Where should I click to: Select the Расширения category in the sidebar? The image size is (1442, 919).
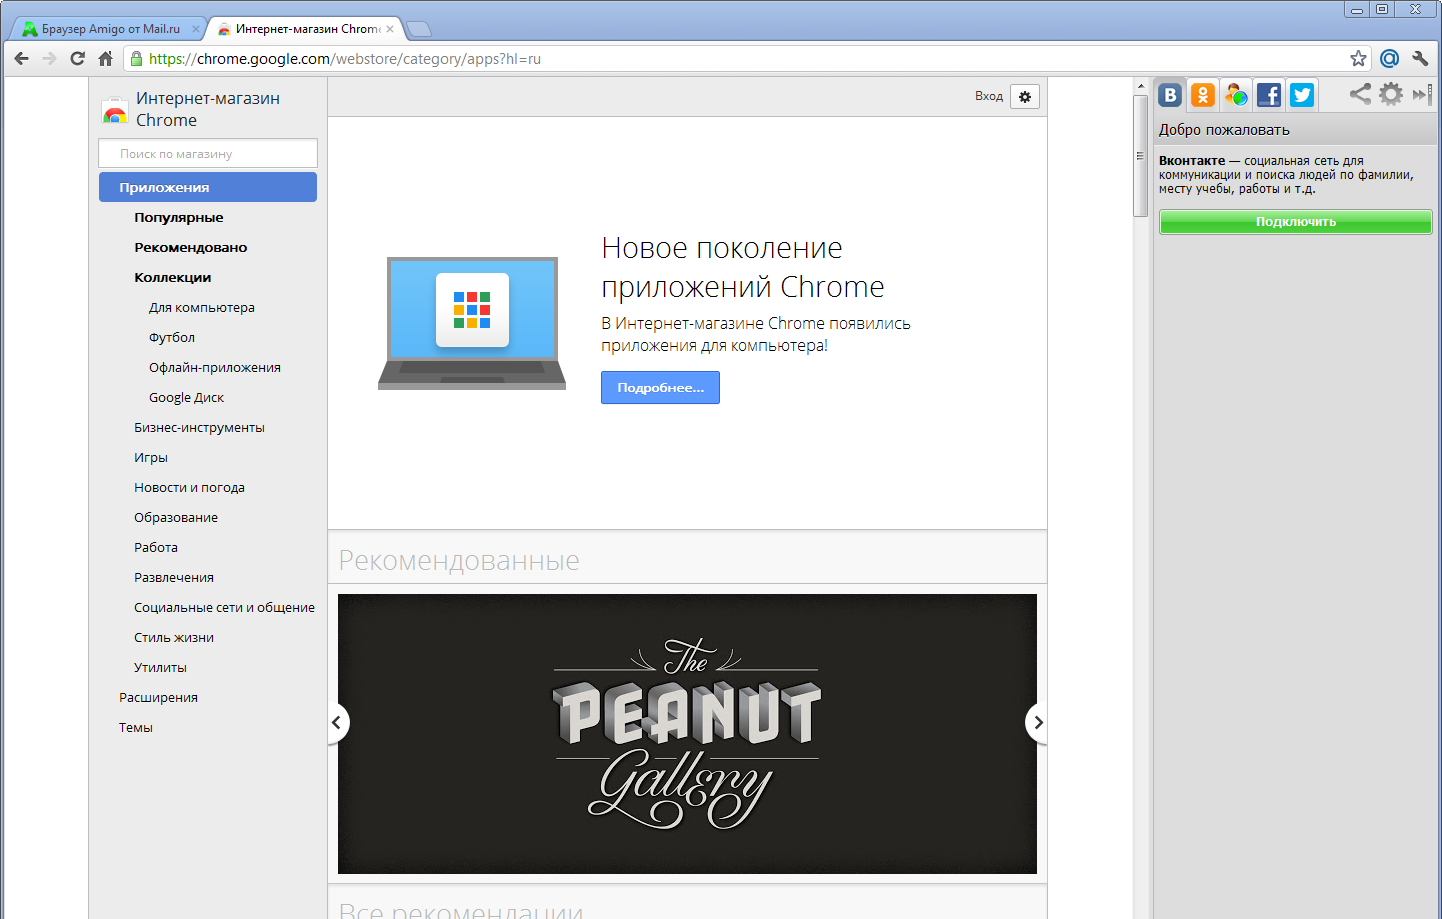pyautogui.click(x=158, y=698)
